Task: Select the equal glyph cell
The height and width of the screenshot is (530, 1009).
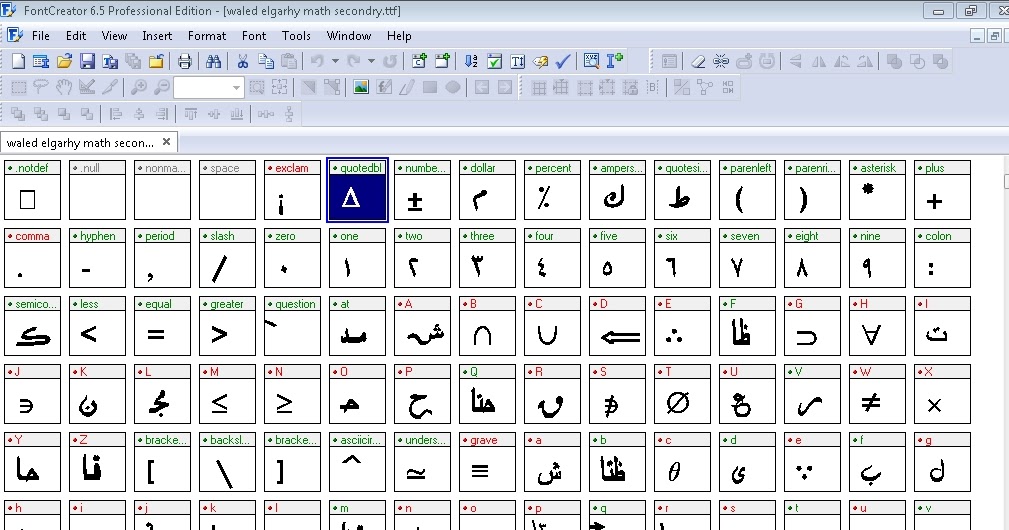Action: [x=162, y=326]
